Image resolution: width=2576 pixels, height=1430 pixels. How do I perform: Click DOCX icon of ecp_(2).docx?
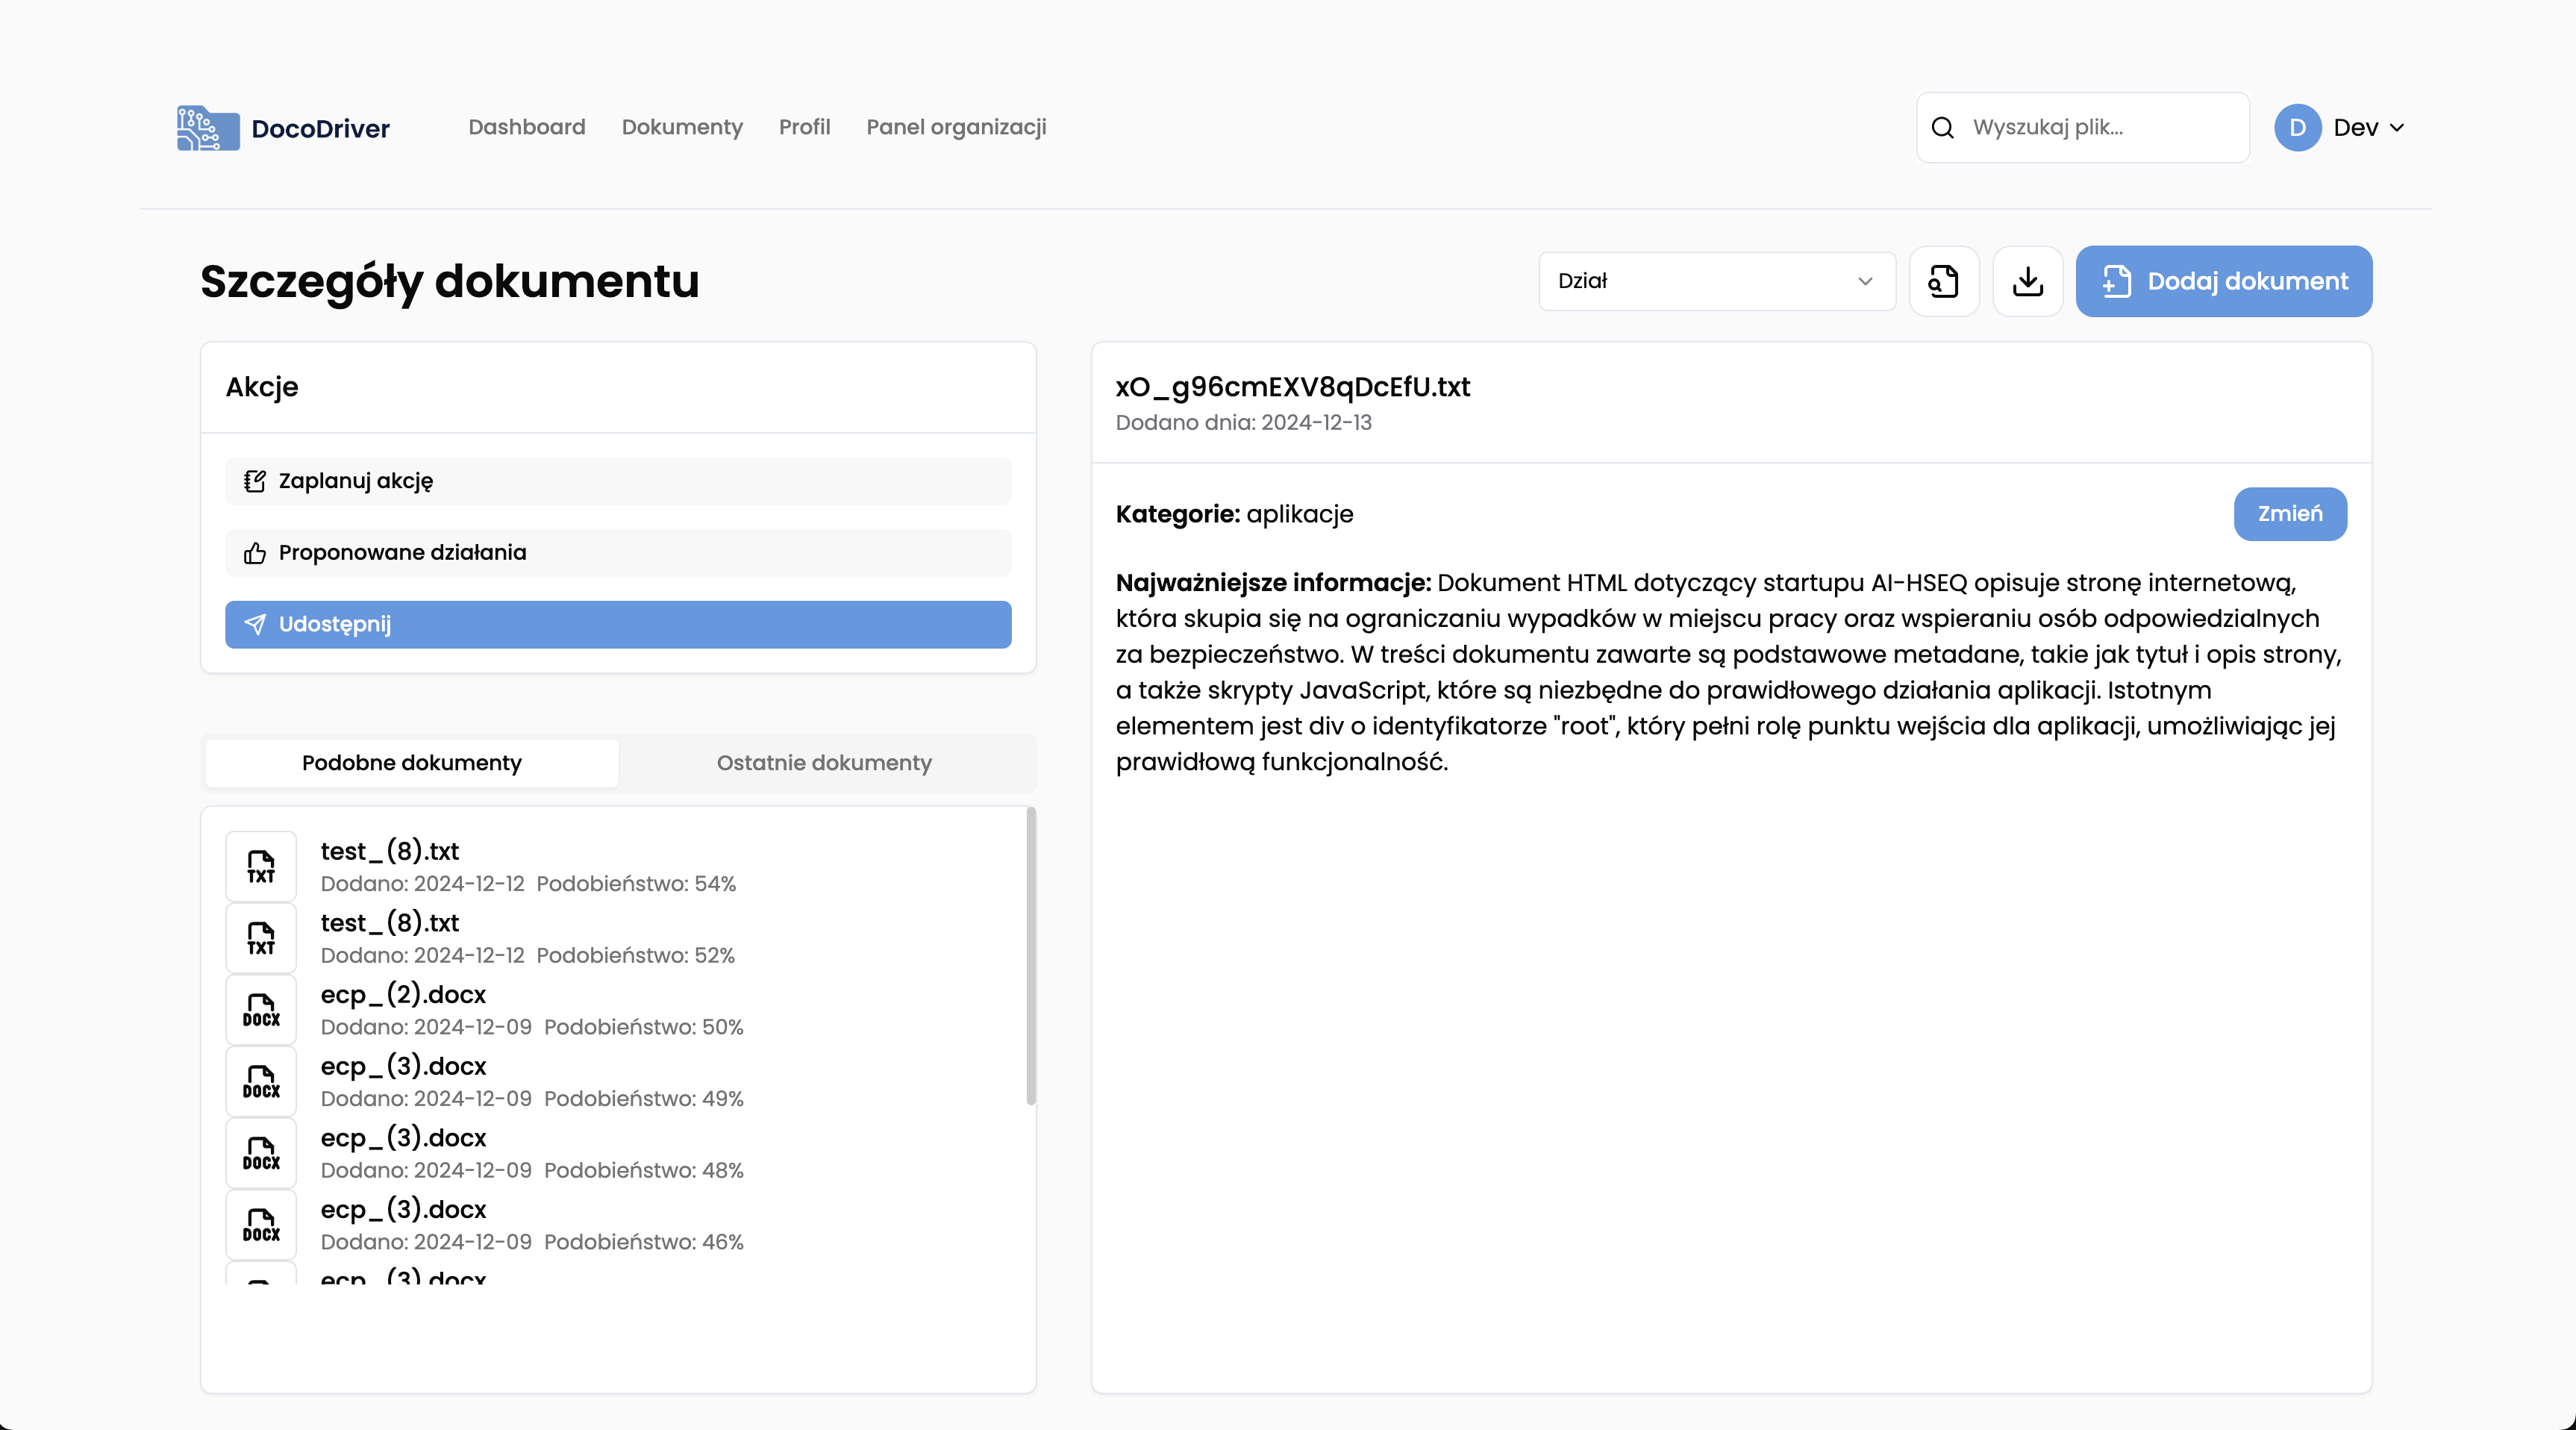[261, 1010]
